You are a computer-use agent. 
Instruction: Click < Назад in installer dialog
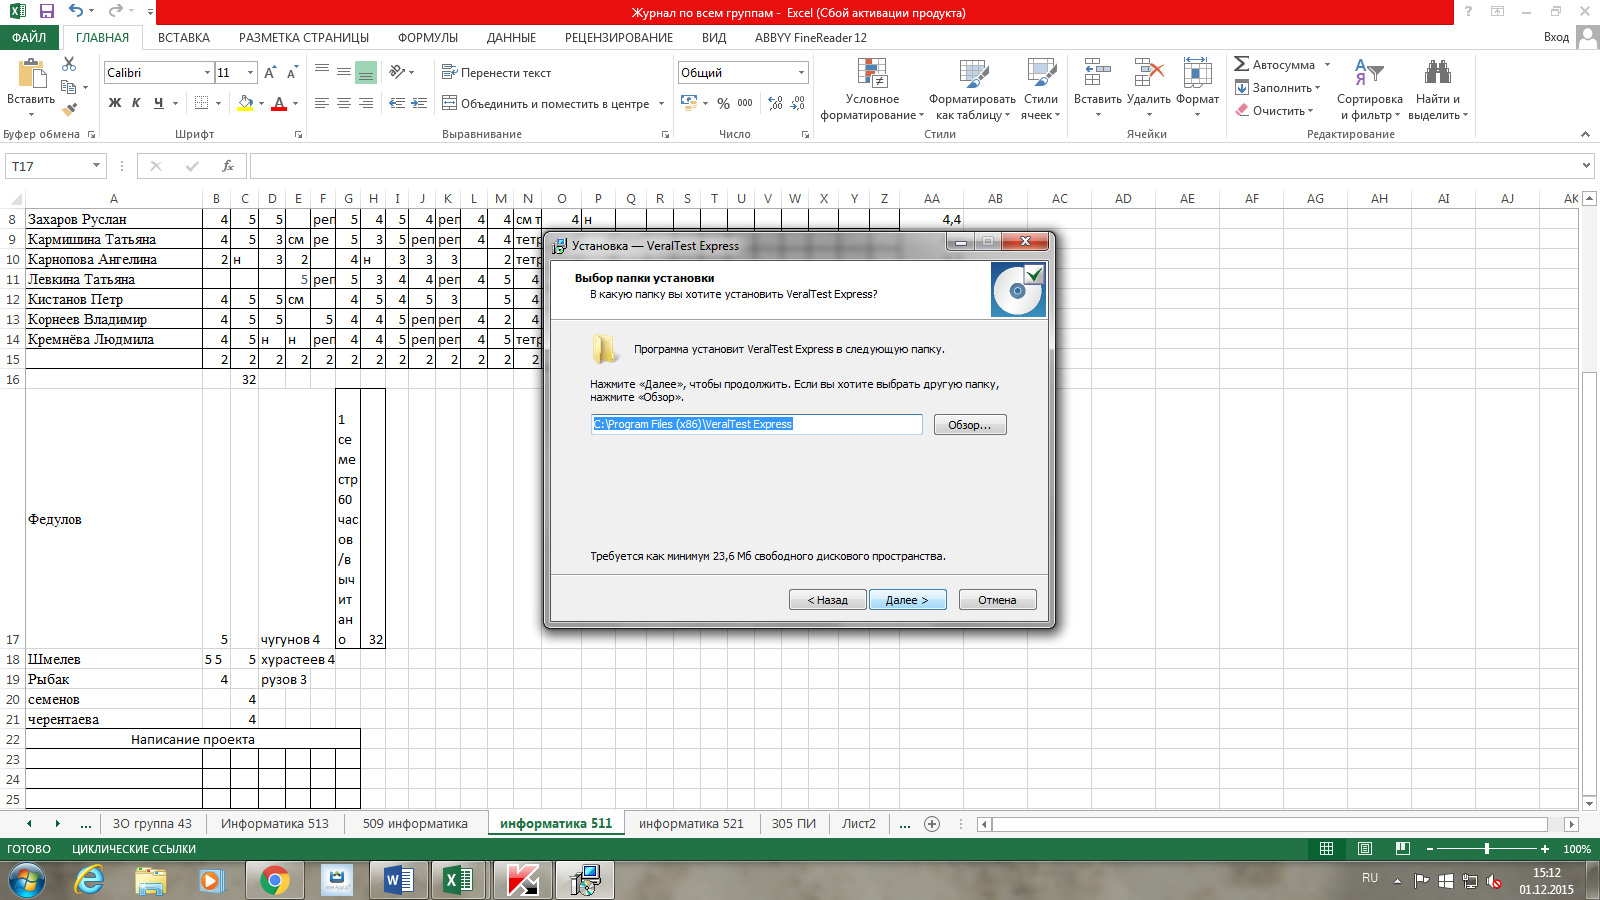click(x=828, y=600)
